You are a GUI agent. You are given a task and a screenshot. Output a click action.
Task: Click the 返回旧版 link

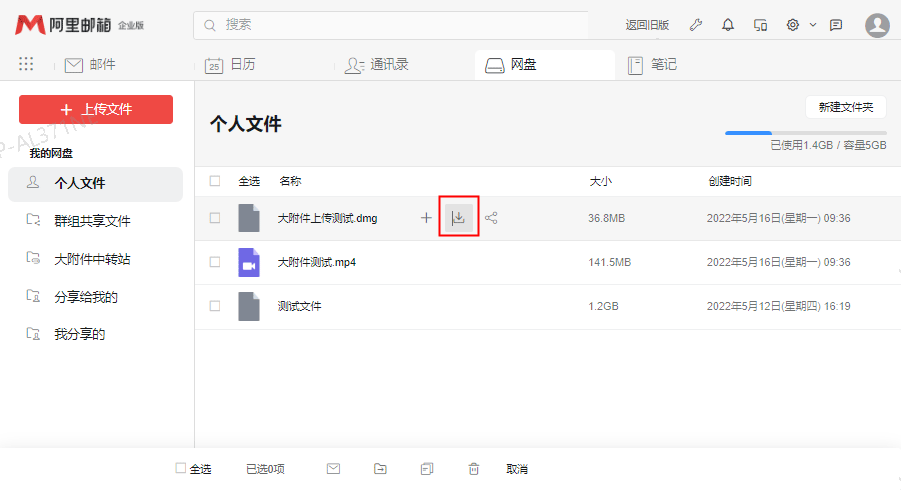(x=647, y=25)
